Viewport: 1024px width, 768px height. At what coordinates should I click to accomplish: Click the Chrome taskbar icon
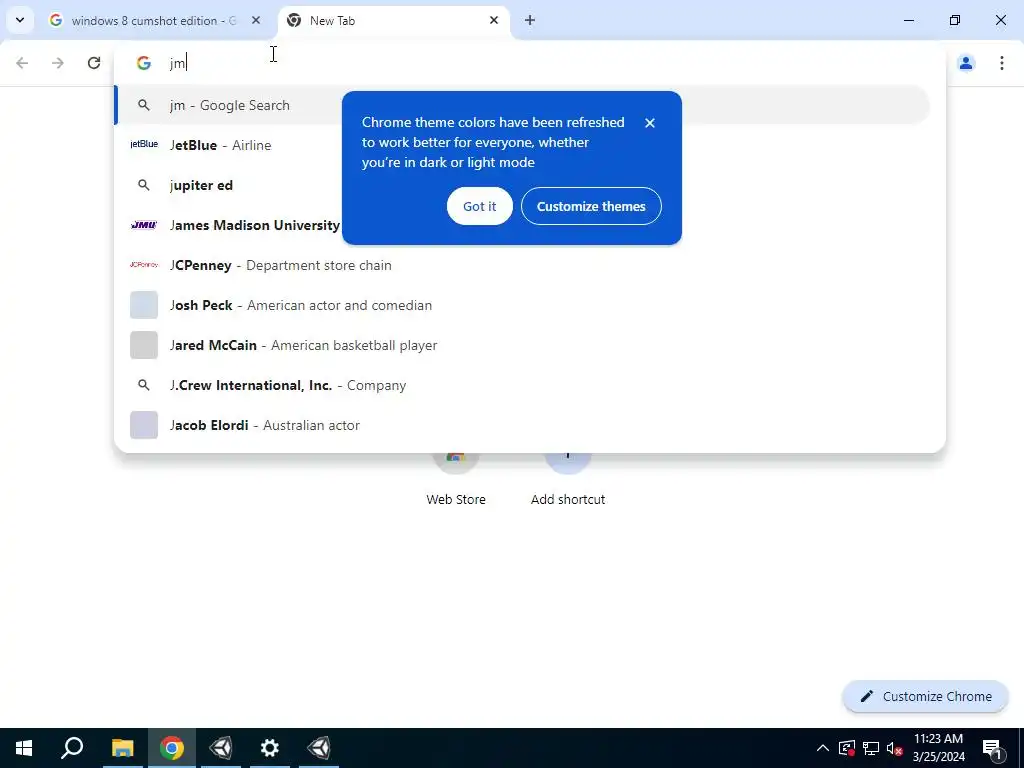172,748
